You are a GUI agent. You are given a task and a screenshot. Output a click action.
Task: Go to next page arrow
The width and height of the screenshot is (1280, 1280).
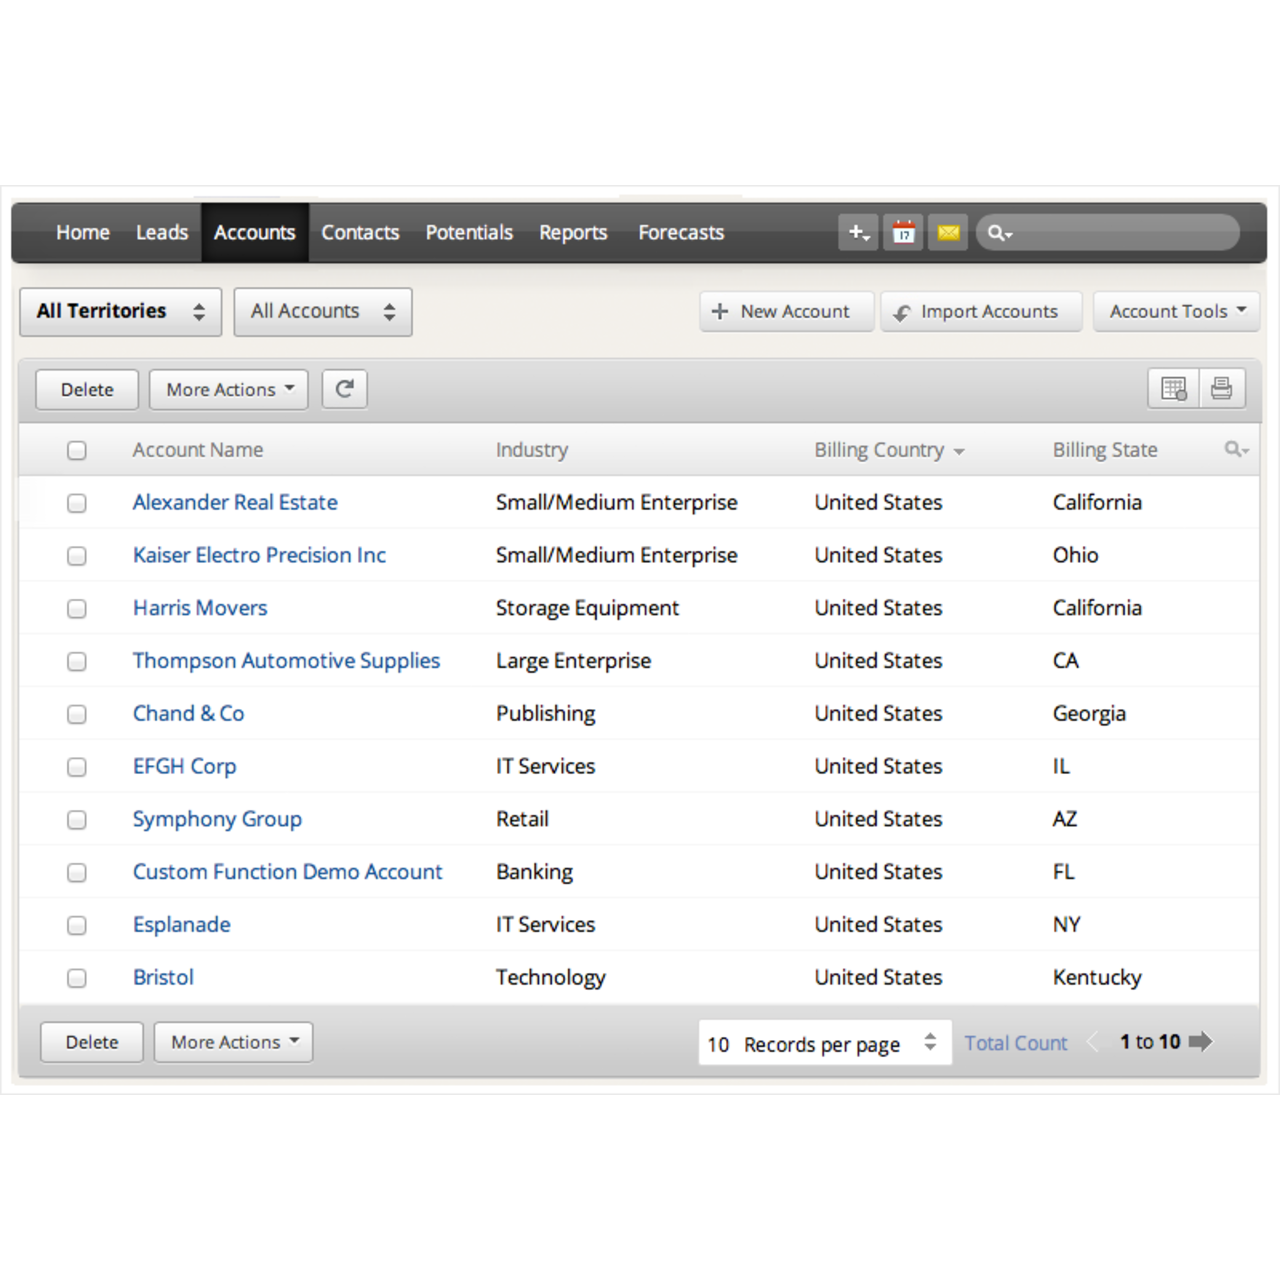tap(1200, 1042)
